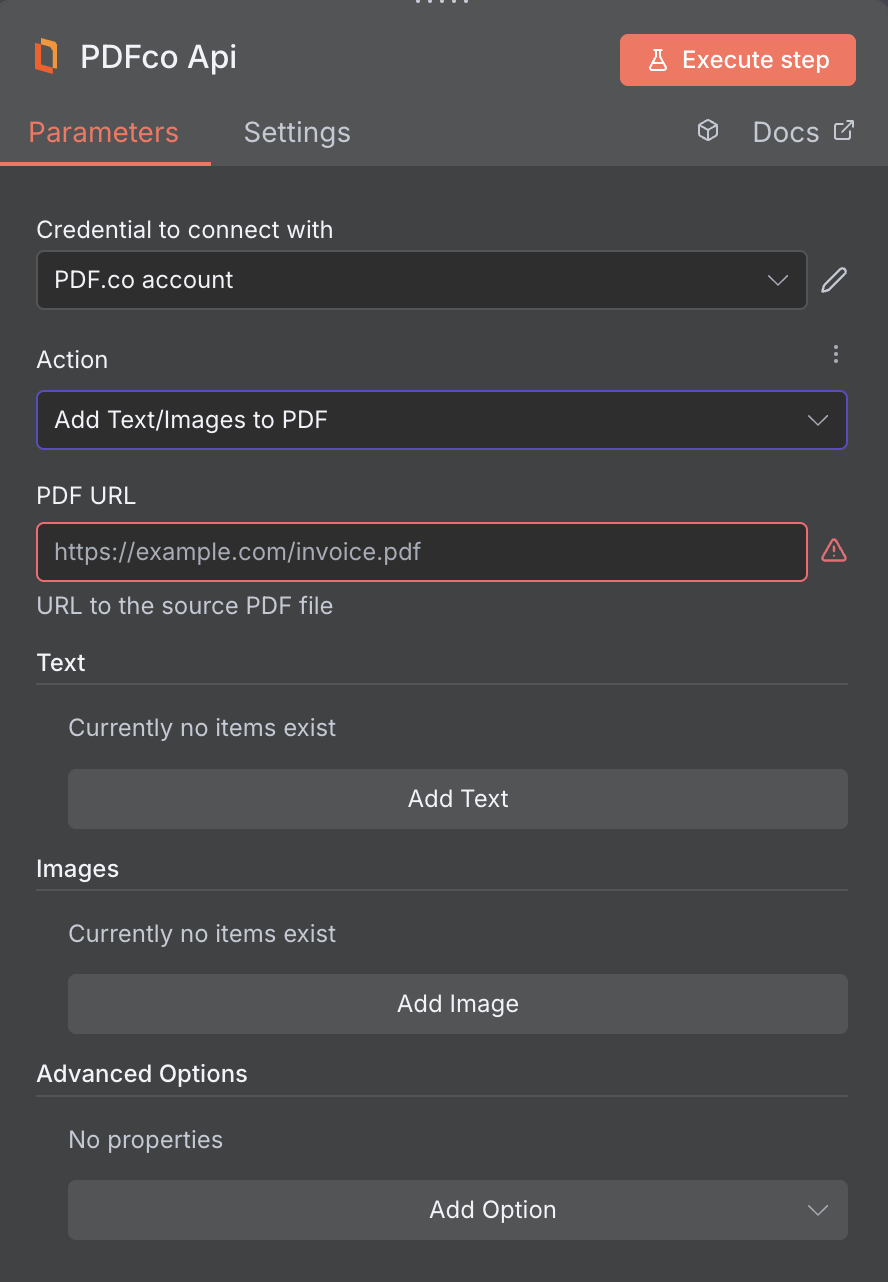Click the chevron on the Add Option button
The width and height of the screenshot is (888, 1282).
(x=818, y=1210)
